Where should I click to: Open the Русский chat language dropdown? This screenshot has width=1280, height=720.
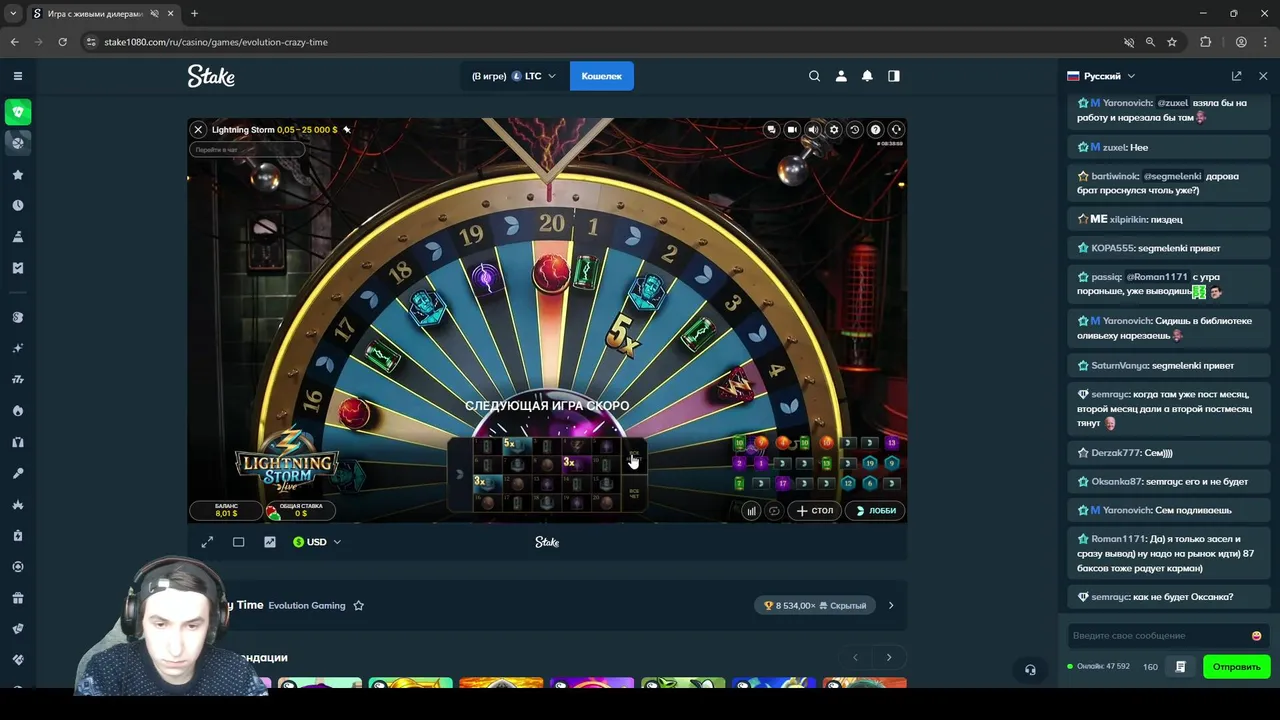pos(1101,76)
